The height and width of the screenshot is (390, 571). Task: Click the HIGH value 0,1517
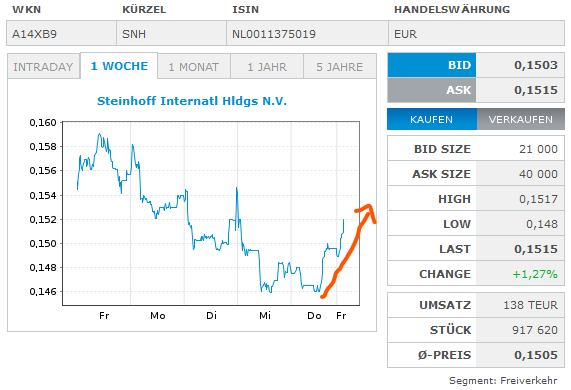538,199
